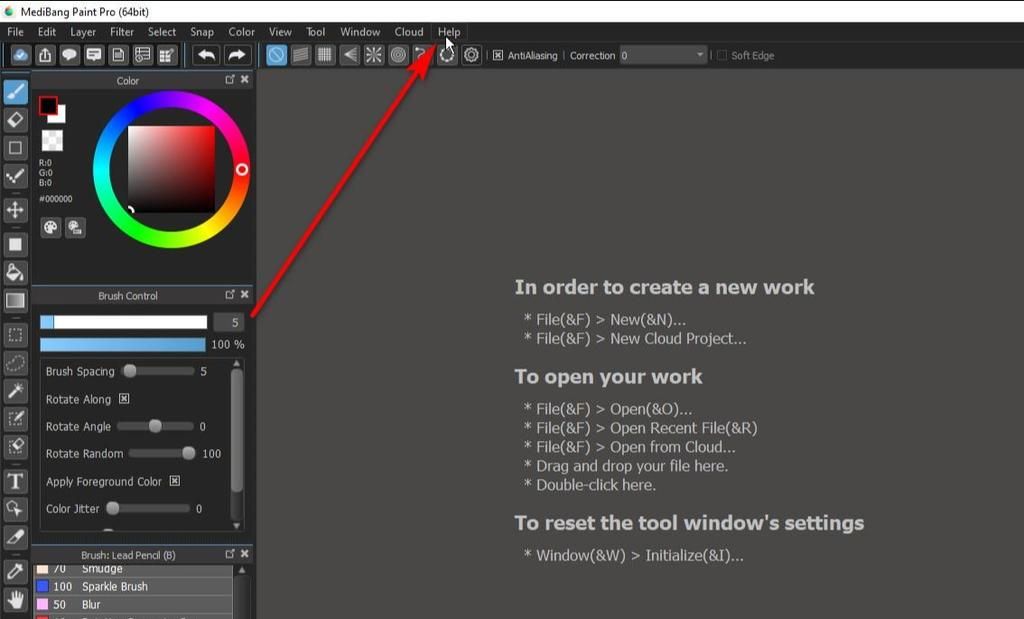Select the Gradient tool

(x=16, y=300)
